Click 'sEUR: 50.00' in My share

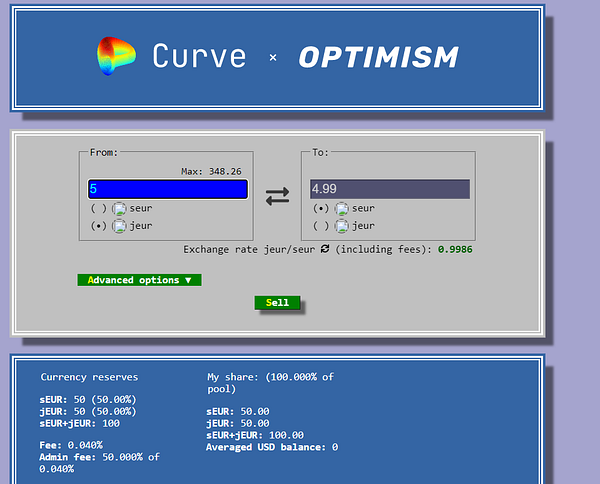click(238, 412)
